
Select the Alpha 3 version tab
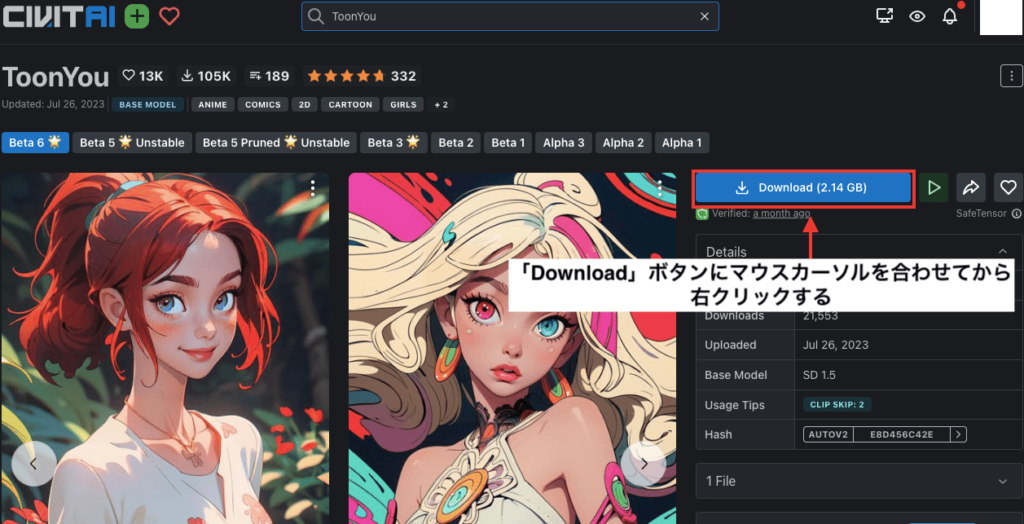coord(564,142)
